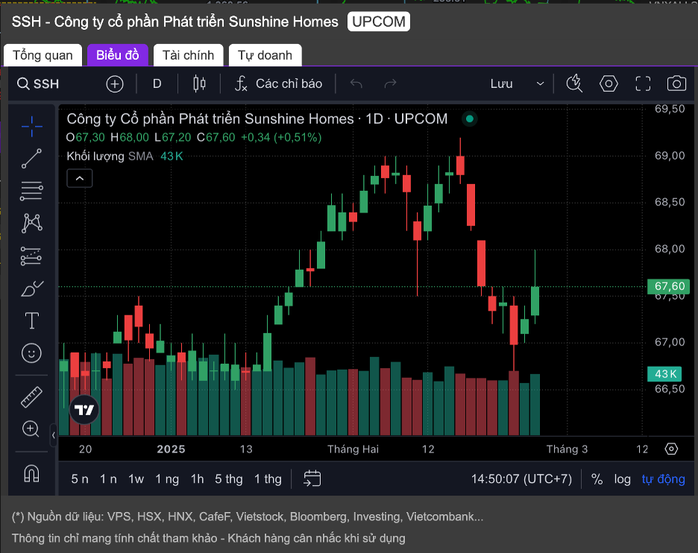Set date range to 1 ng
This screenshot has width=698, height=553.
(167, 479)
